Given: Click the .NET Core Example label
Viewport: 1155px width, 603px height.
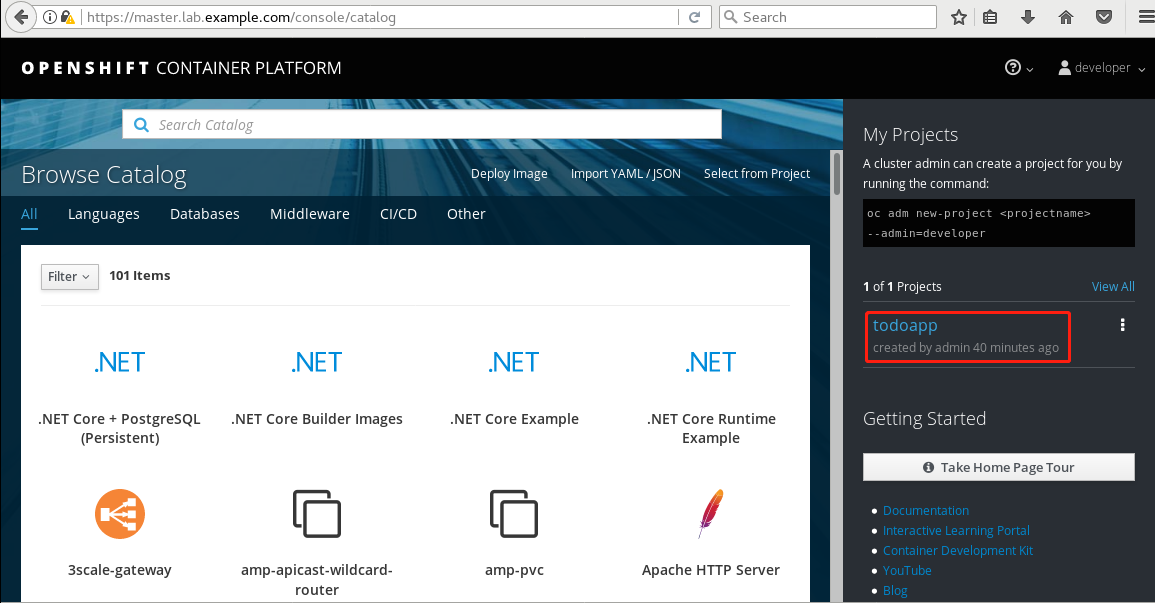Looking at the screenshot, I should [514, 419].
